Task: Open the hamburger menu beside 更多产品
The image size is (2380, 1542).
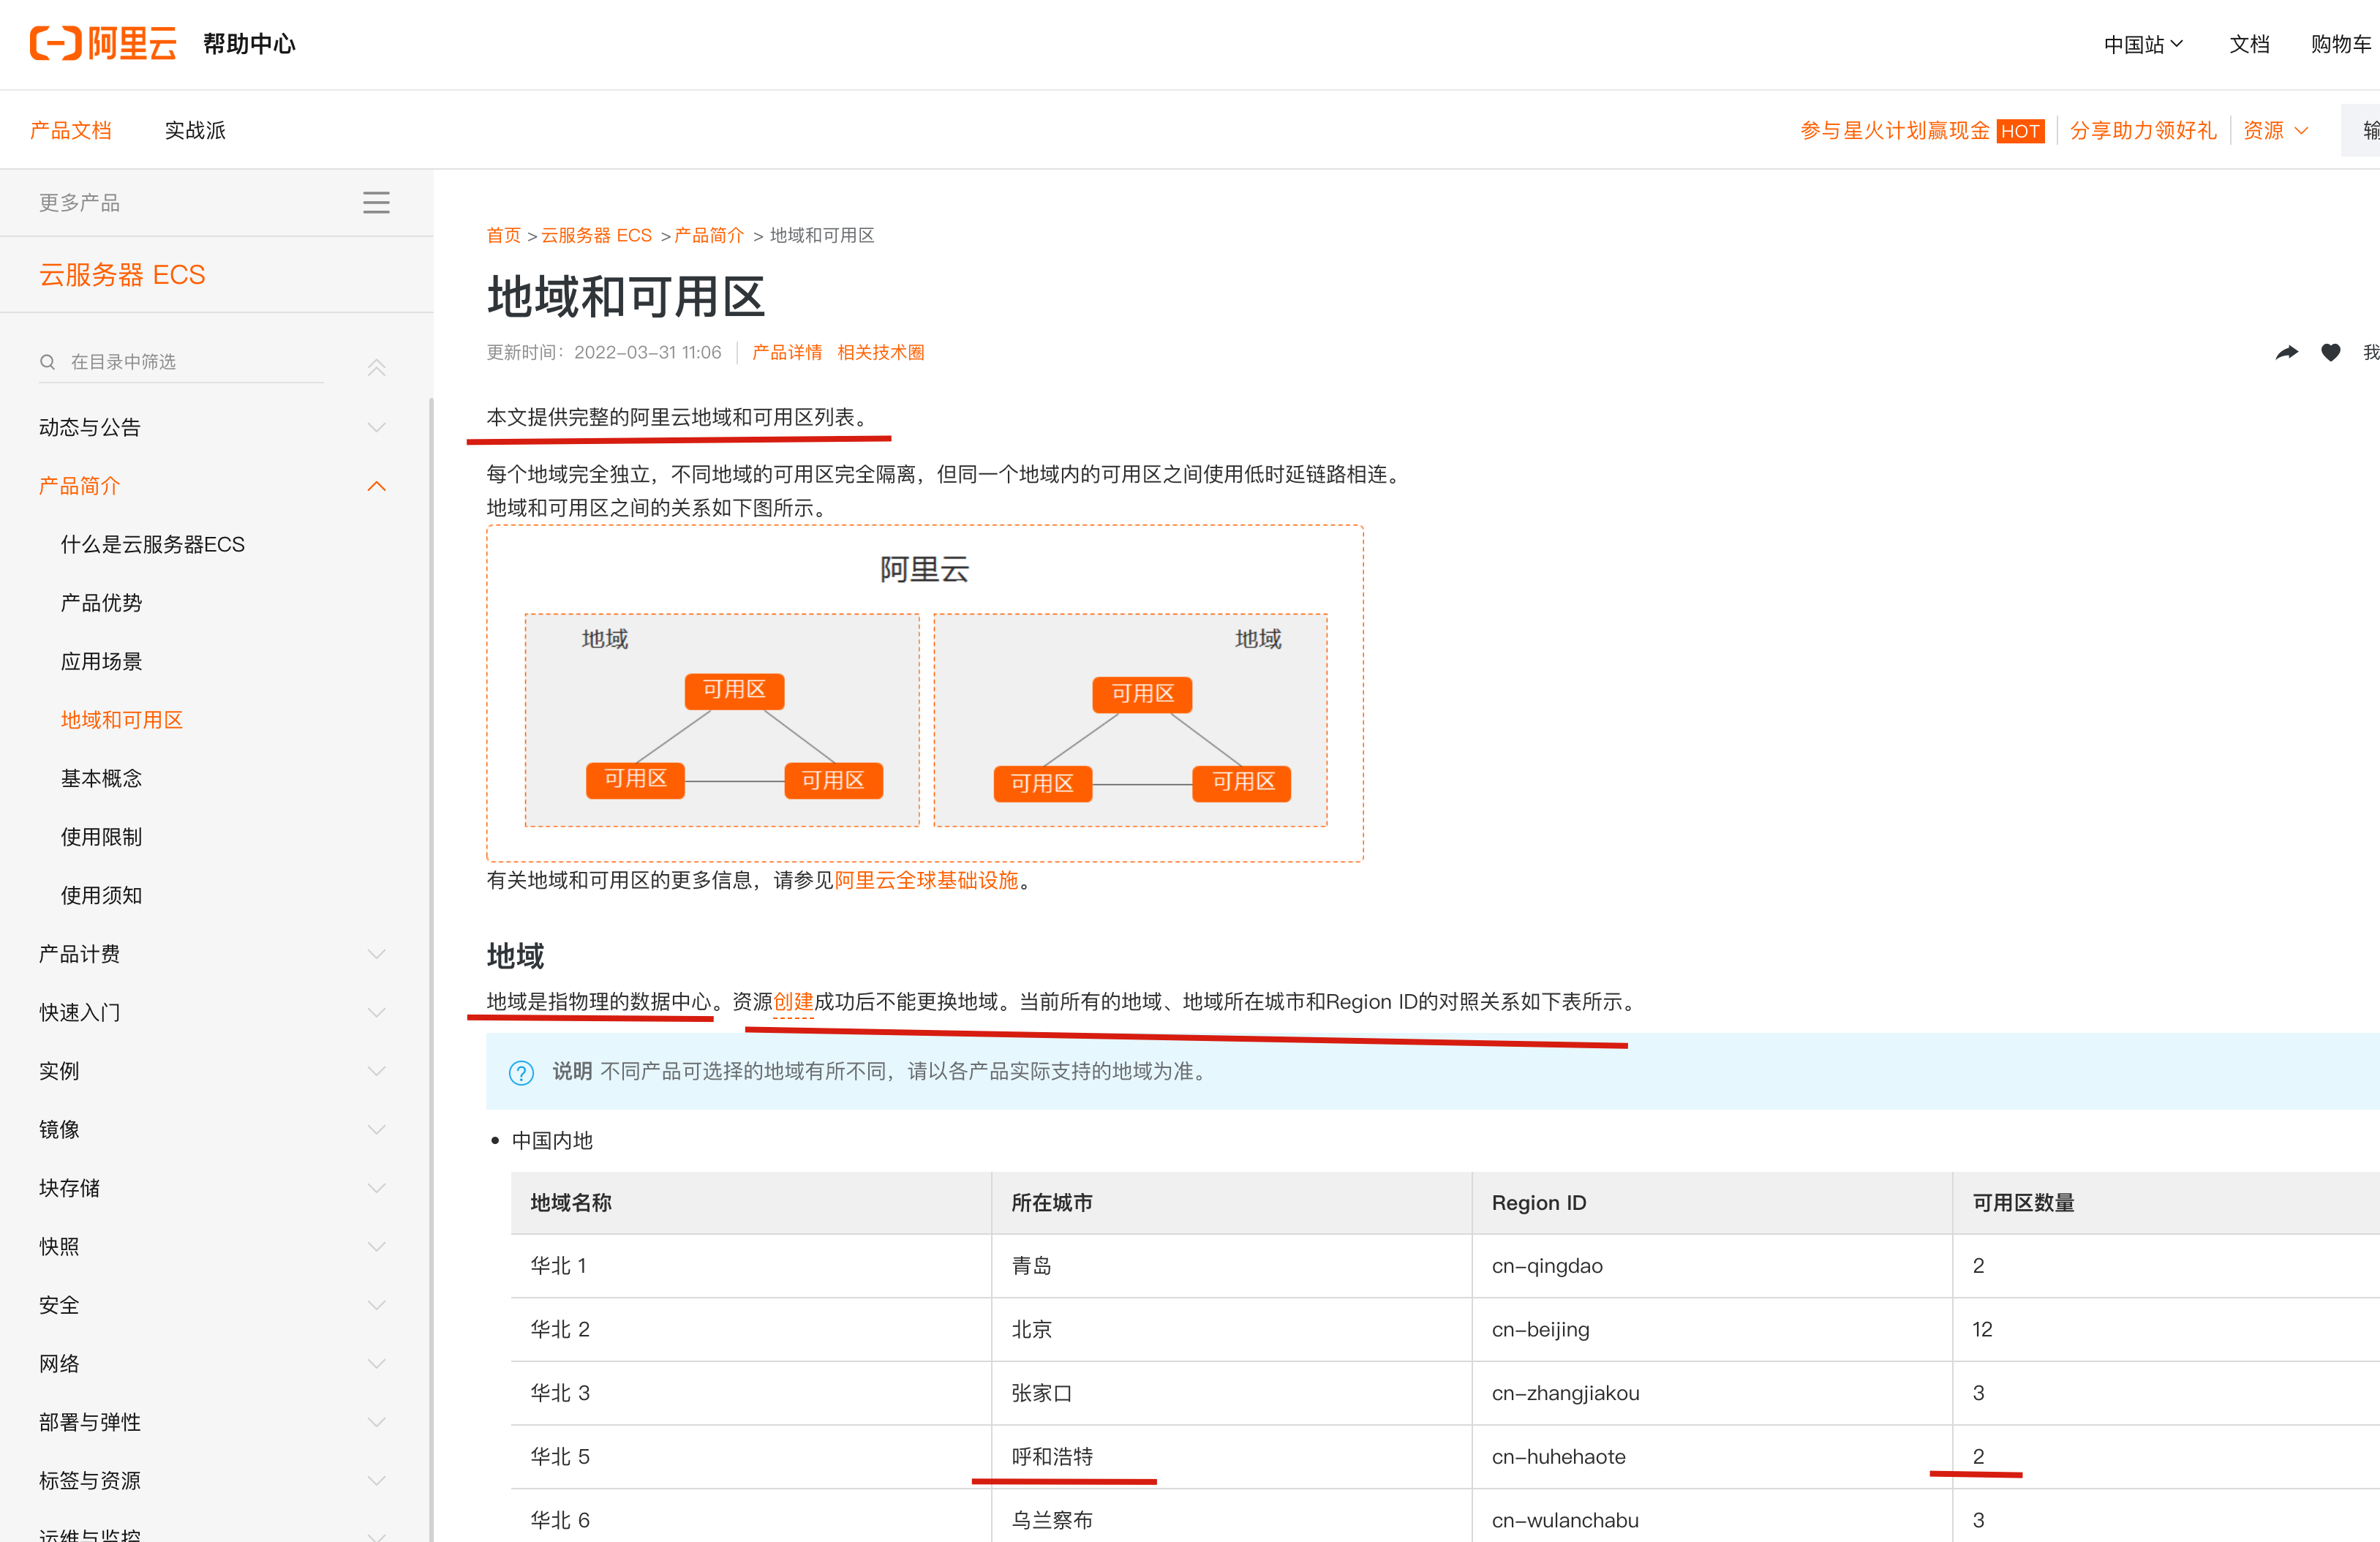Action: pyautogui.click(x=376, y=203)
